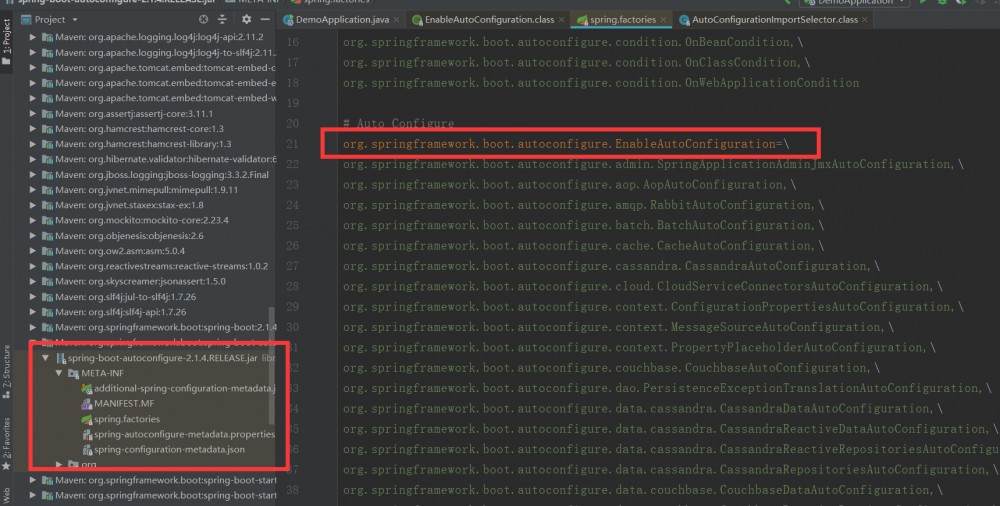This screenshot has height=506, width=1000.
Task: Click the EnableAutoConfiguration.class tab file icon
Action: click(x=417, y=20)
